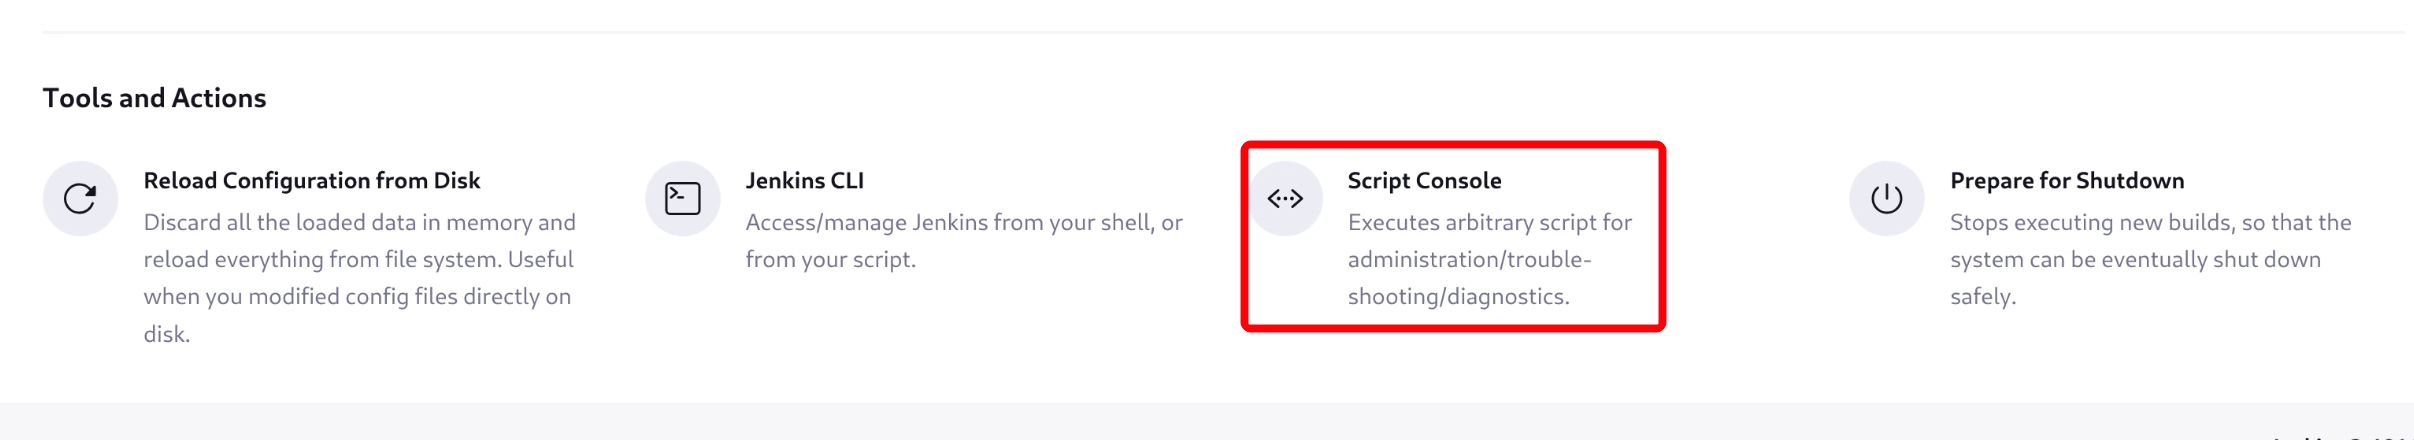Open Reload Configuration from Disk title link
This screenshot has height=440, width=2414.
coord(311,181)
